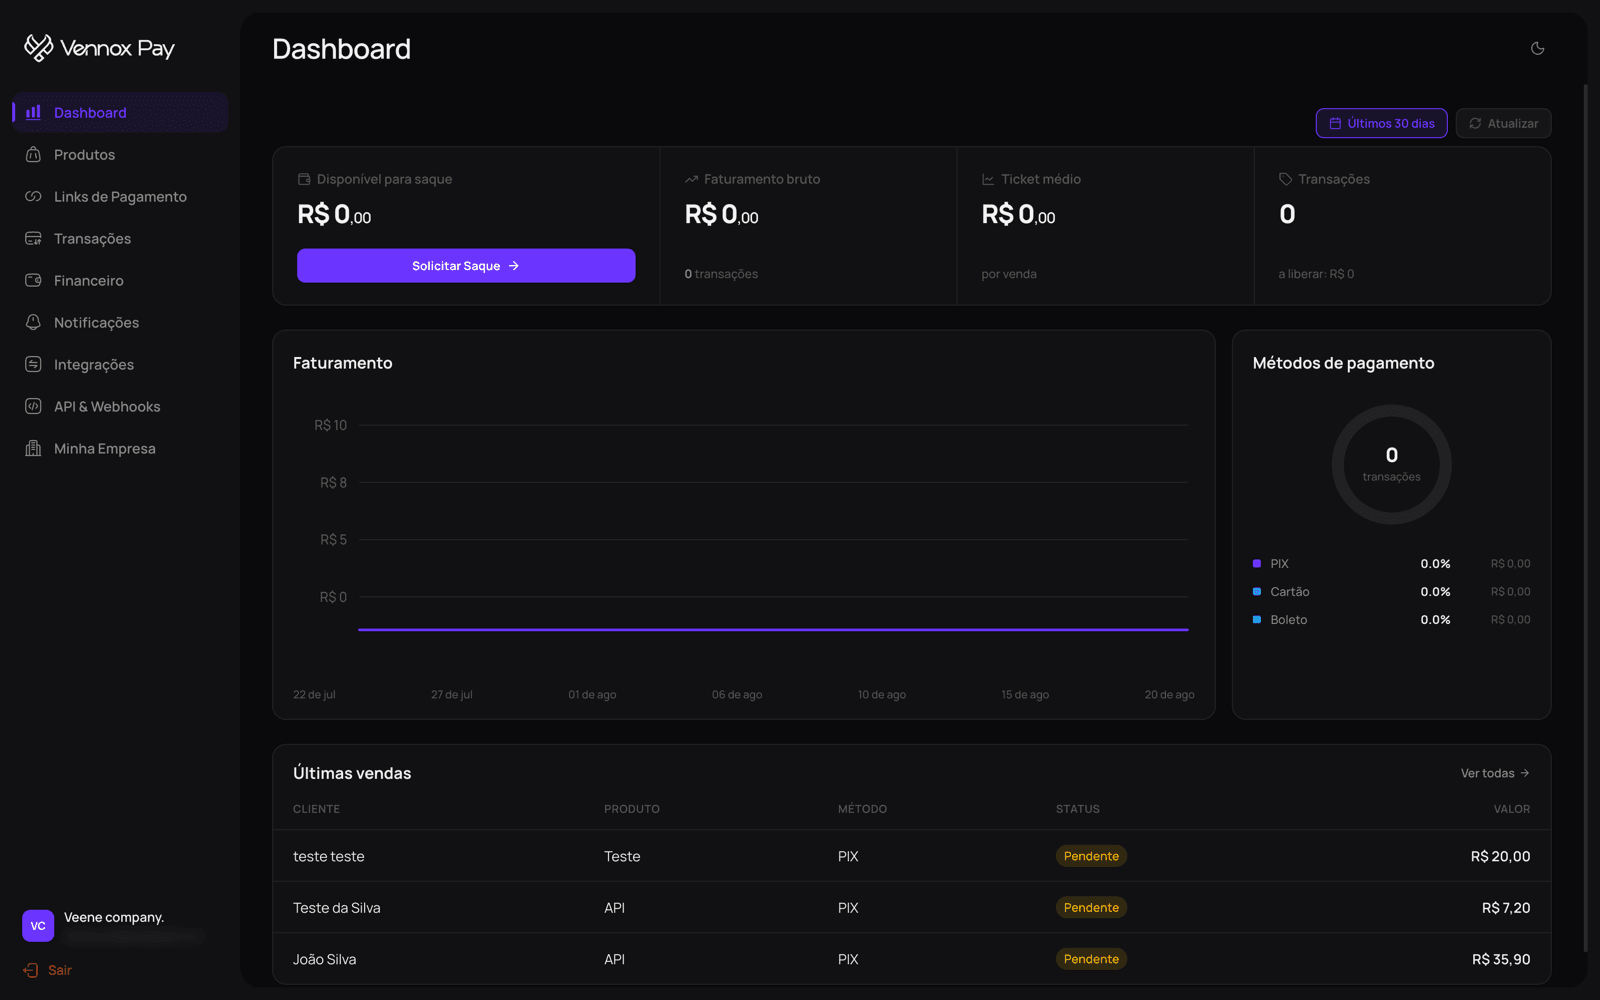Click the Transações card icon in sidebar

pos(33,238)
